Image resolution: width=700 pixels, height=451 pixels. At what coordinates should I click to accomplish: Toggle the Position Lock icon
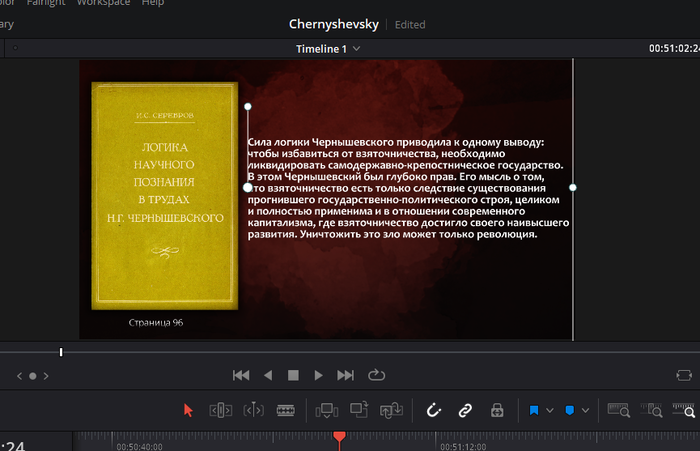click(x=497, y=410)
